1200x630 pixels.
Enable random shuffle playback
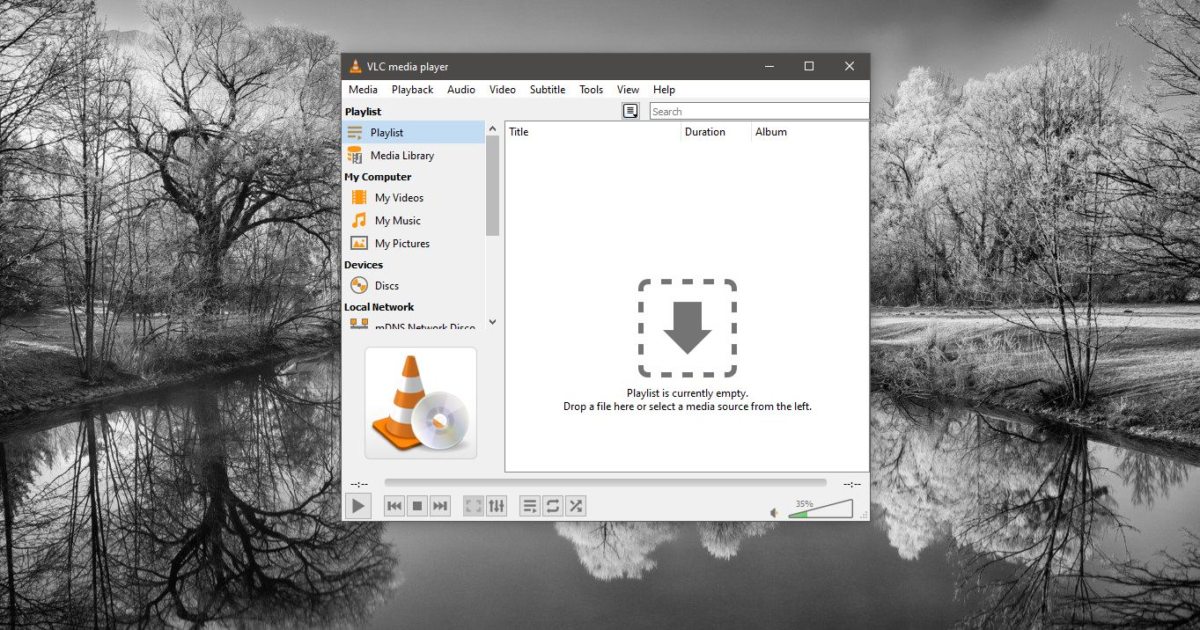[x=575, y=506]
